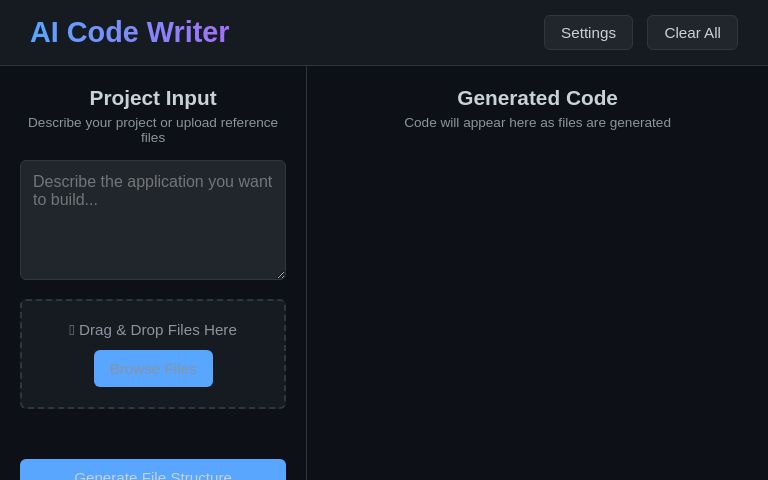Click Generate File Structure button
The height and width of the screenshot is (480, 768).
153,472
